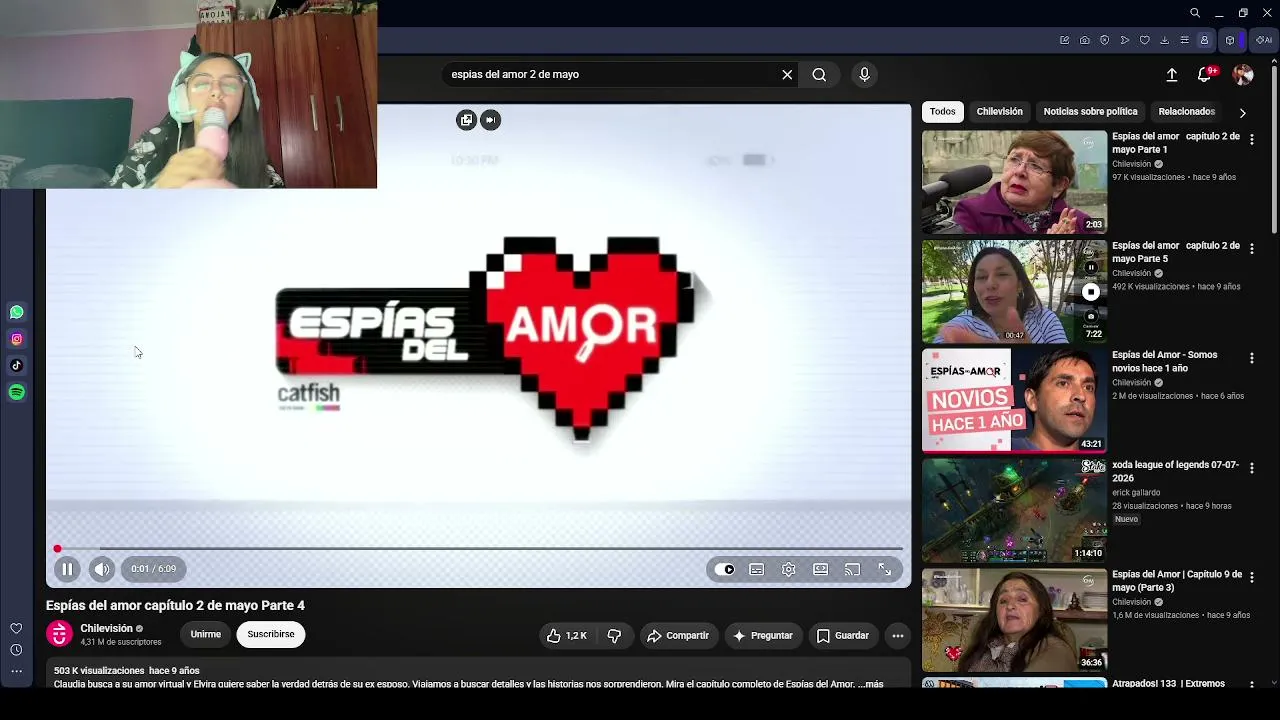
Task: Select the Chilevisión filter chip
Action: 1000,112
